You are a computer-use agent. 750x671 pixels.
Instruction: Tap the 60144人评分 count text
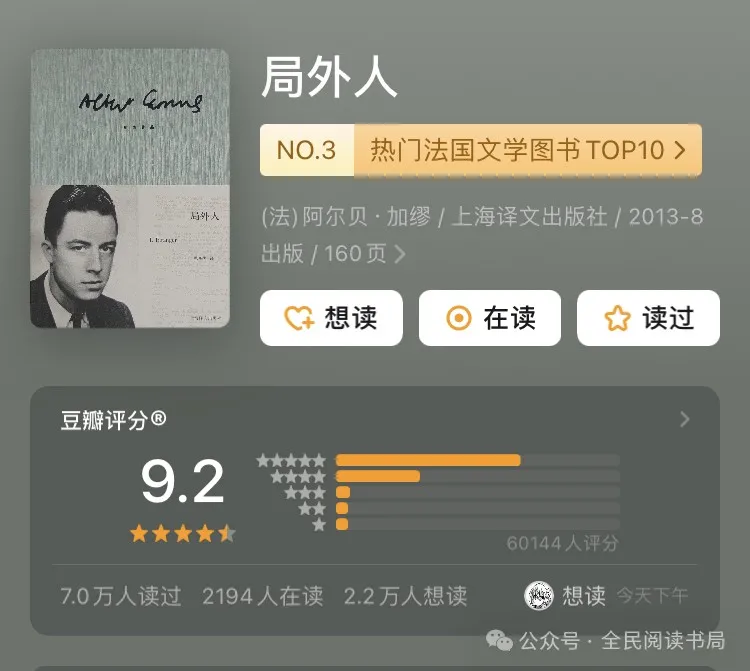tap(562, 544)
